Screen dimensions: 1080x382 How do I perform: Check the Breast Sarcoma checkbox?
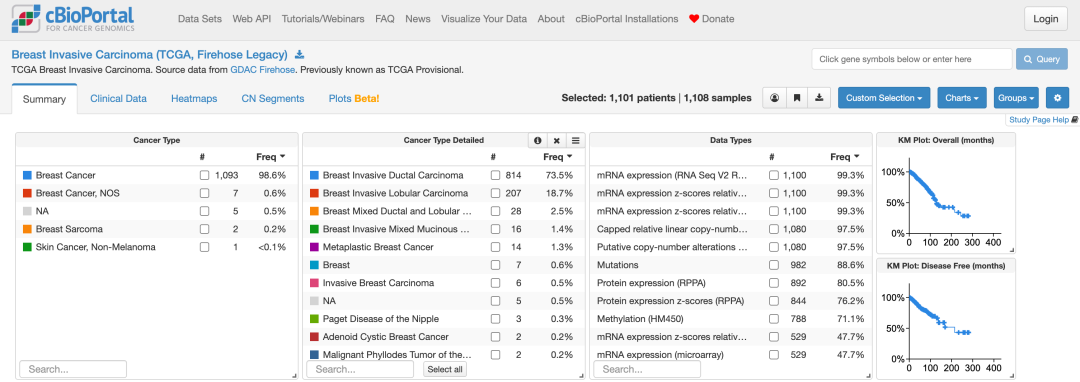click(205, 229)
